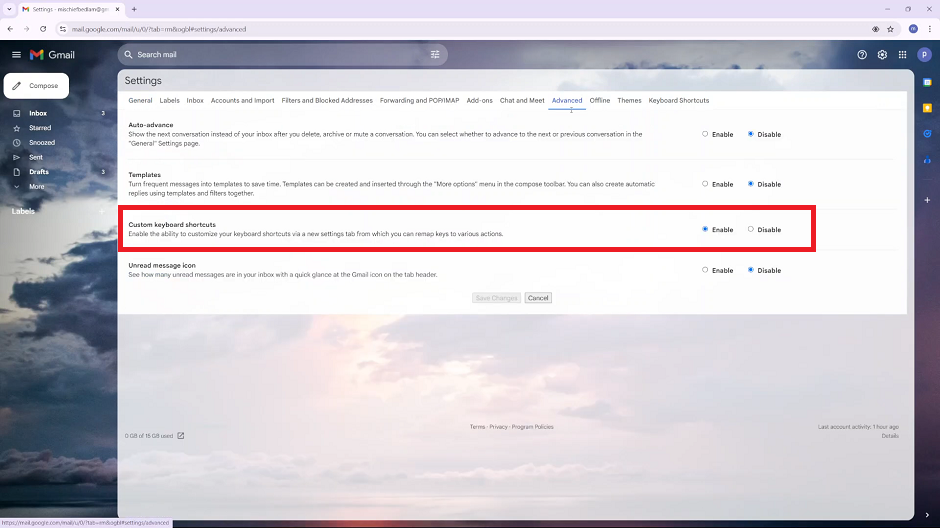The image size is (940, 528).
Task: Enable Templates
Action: 705,184
